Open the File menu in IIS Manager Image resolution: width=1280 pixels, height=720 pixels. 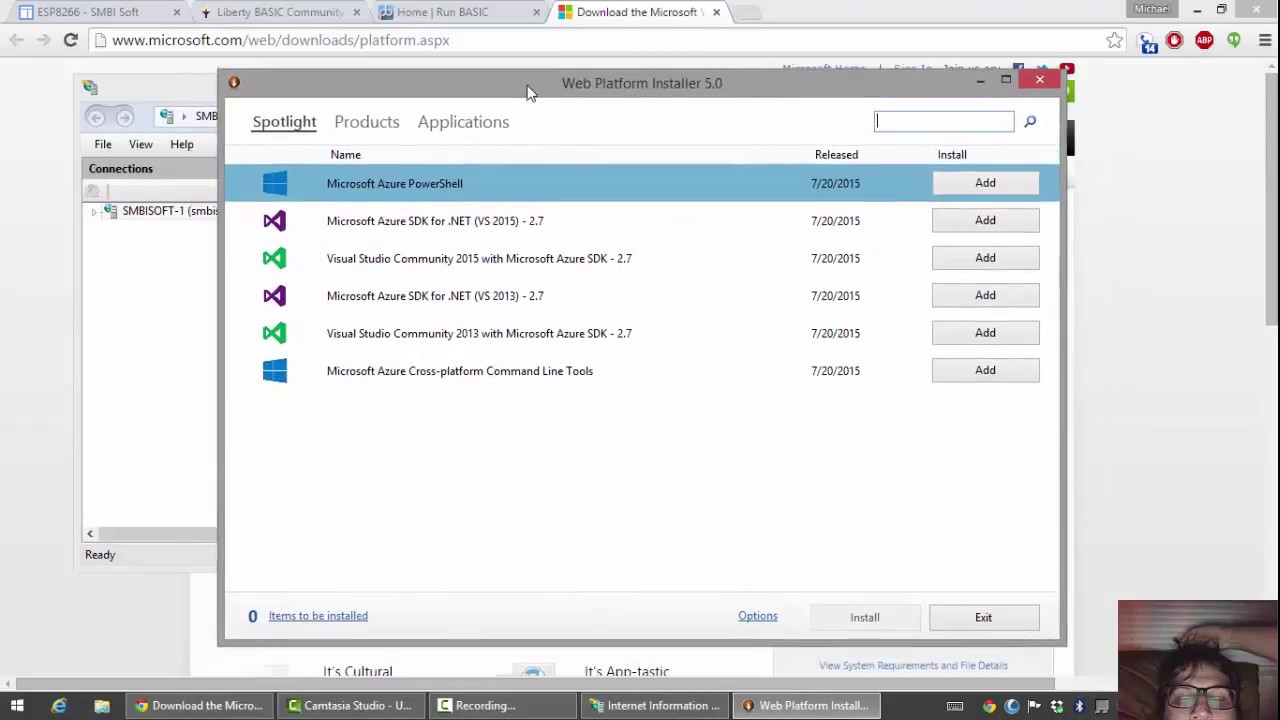pos(103,144)
